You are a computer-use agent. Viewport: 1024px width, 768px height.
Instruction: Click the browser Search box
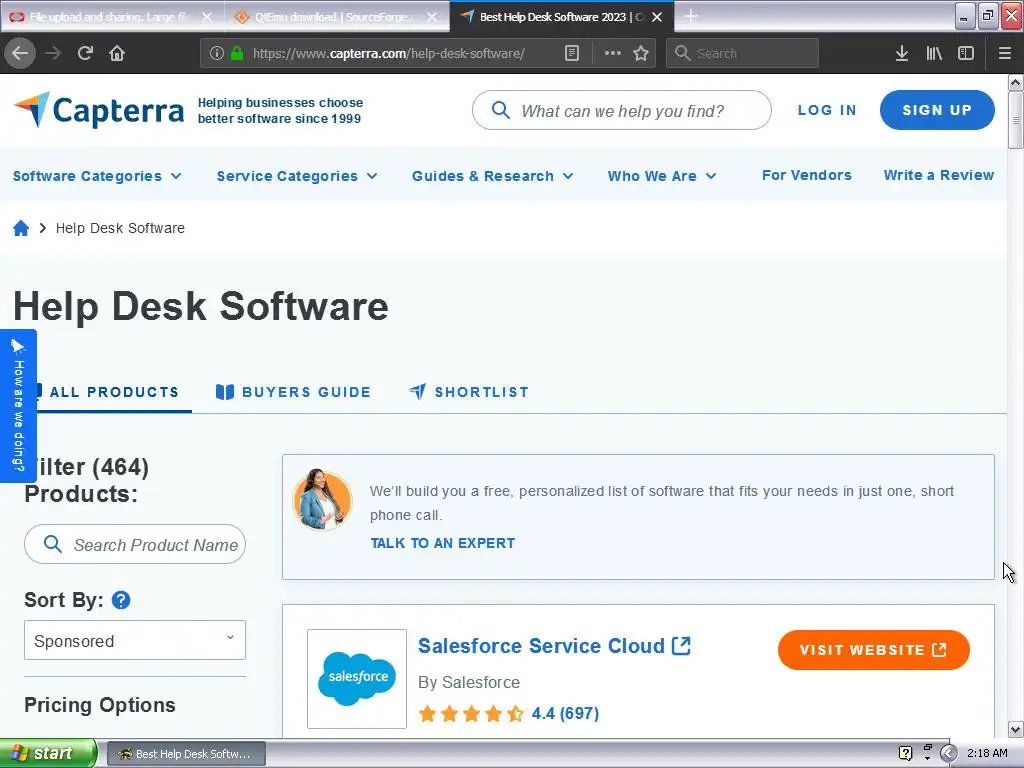(x=742, y=53)
